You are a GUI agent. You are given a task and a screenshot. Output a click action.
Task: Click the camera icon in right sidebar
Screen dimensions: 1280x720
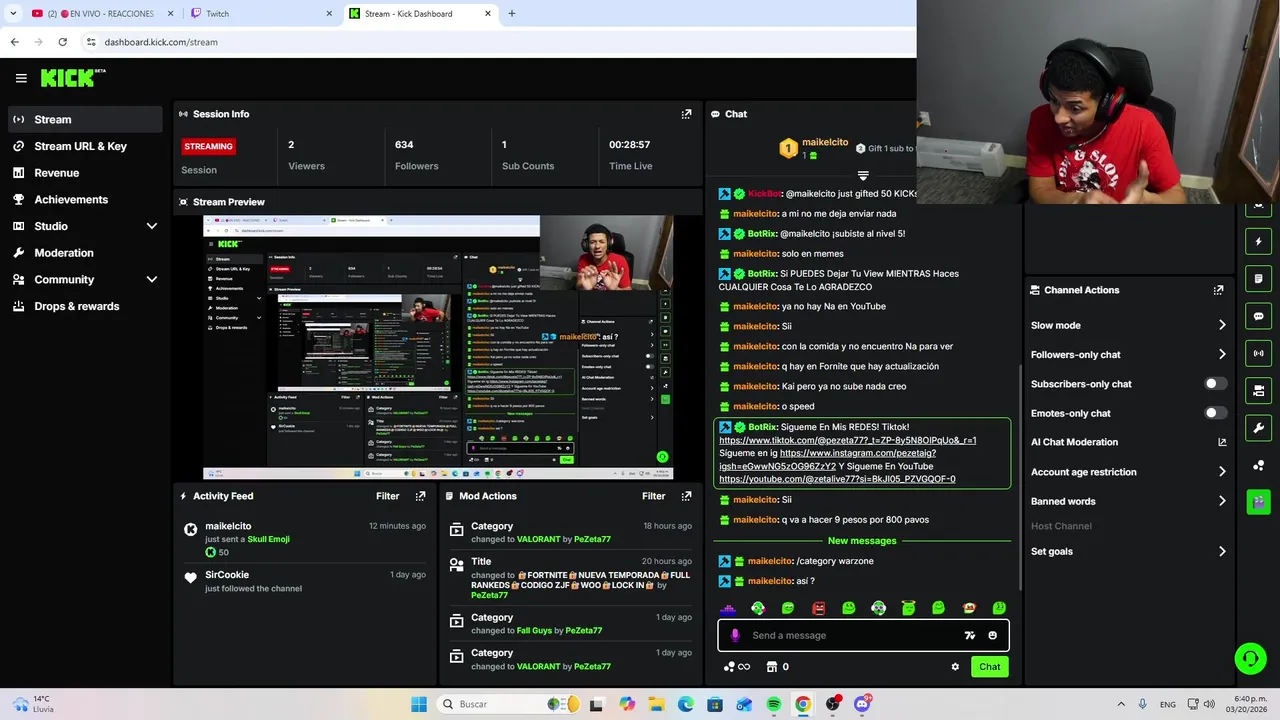coord(1258,390)
